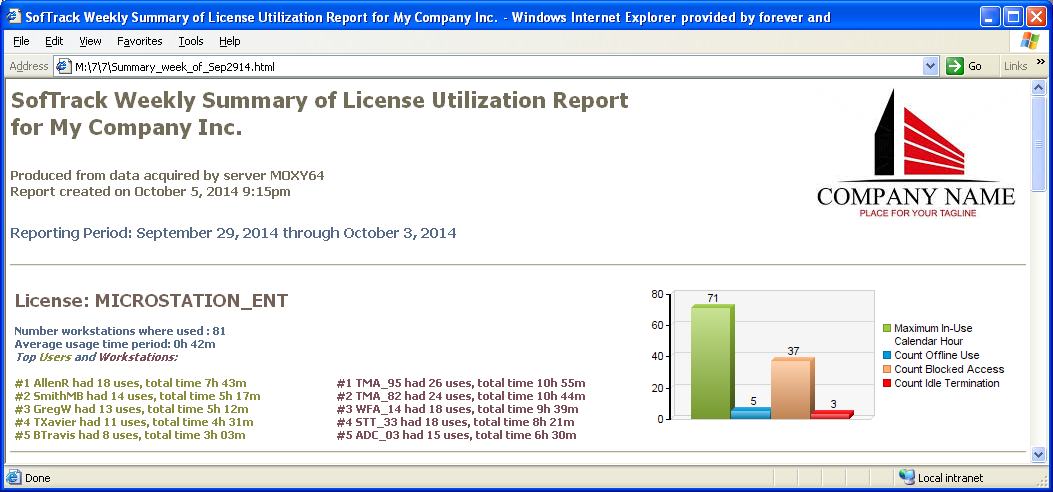Click the 'Reporting Period' date line
Image resolution: width=1053 pixels, height=492 pixels.
pos(234,233)
